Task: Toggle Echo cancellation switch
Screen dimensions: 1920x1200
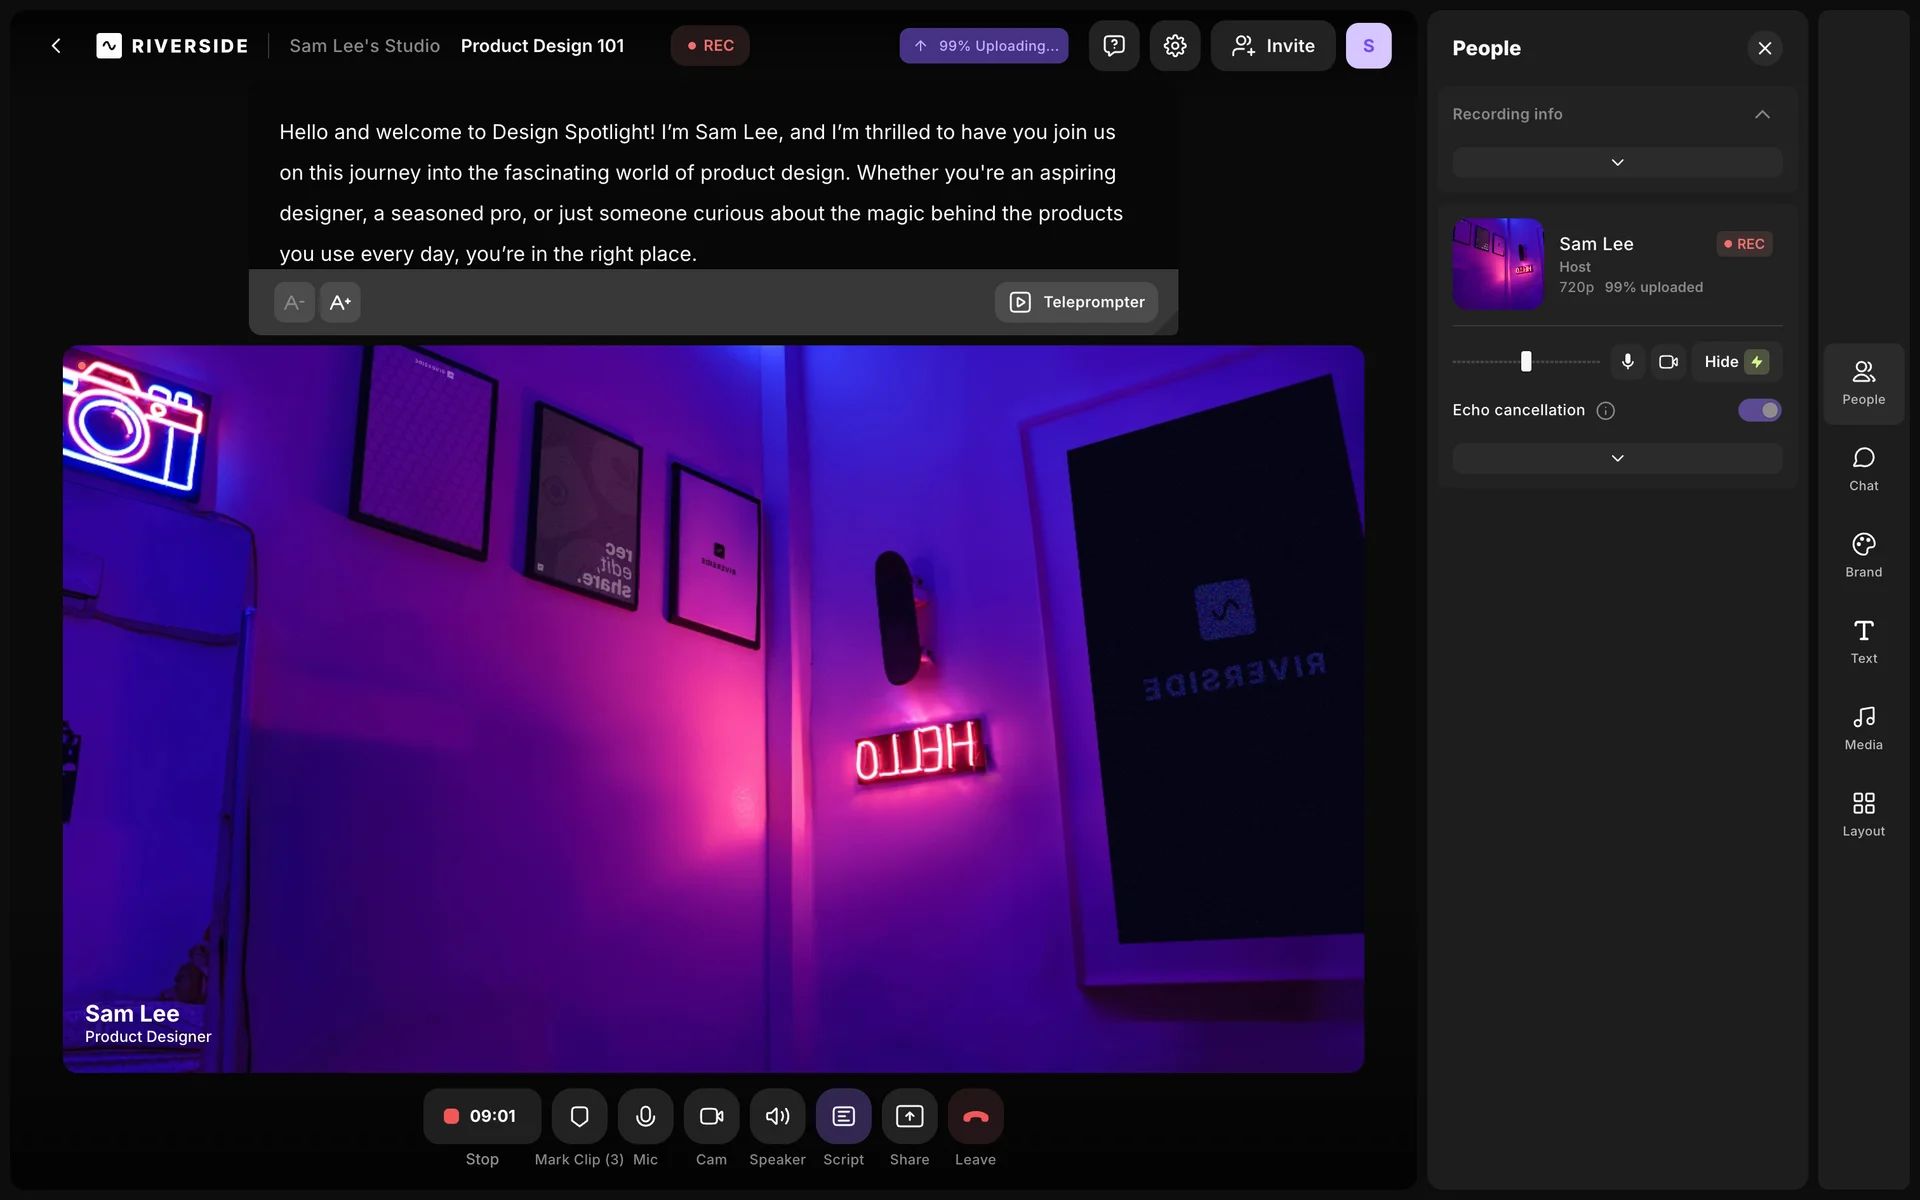Action: point(1759,410)
